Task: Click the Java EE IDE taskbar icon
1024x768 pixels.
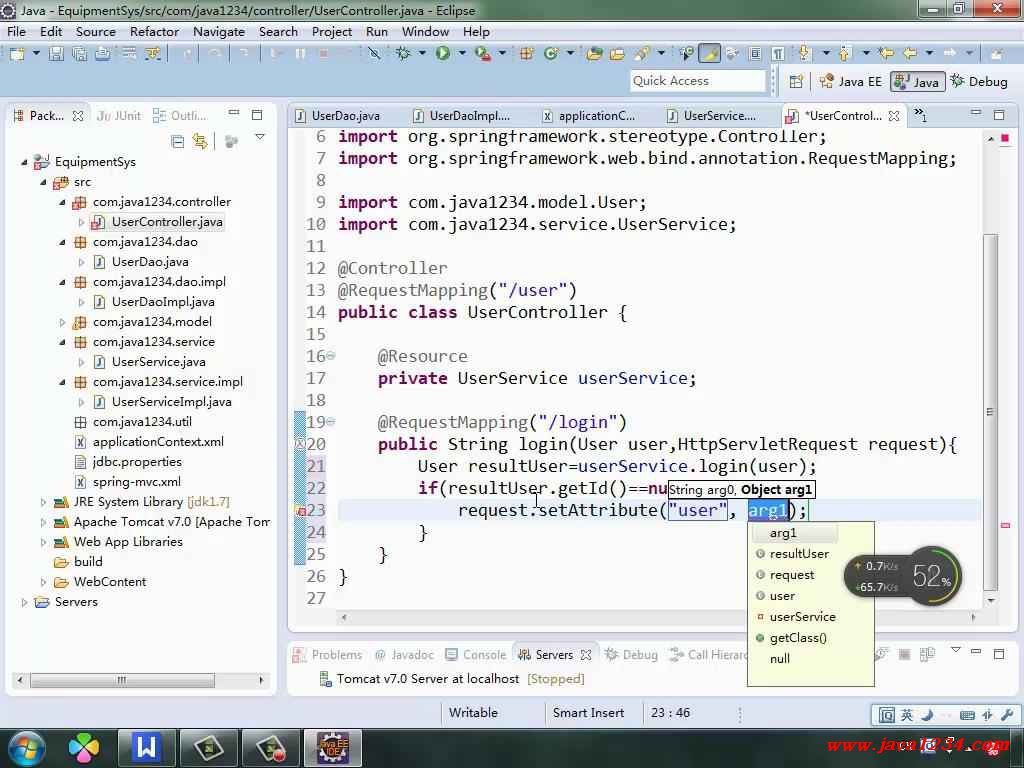Action: tap(333, 747)
